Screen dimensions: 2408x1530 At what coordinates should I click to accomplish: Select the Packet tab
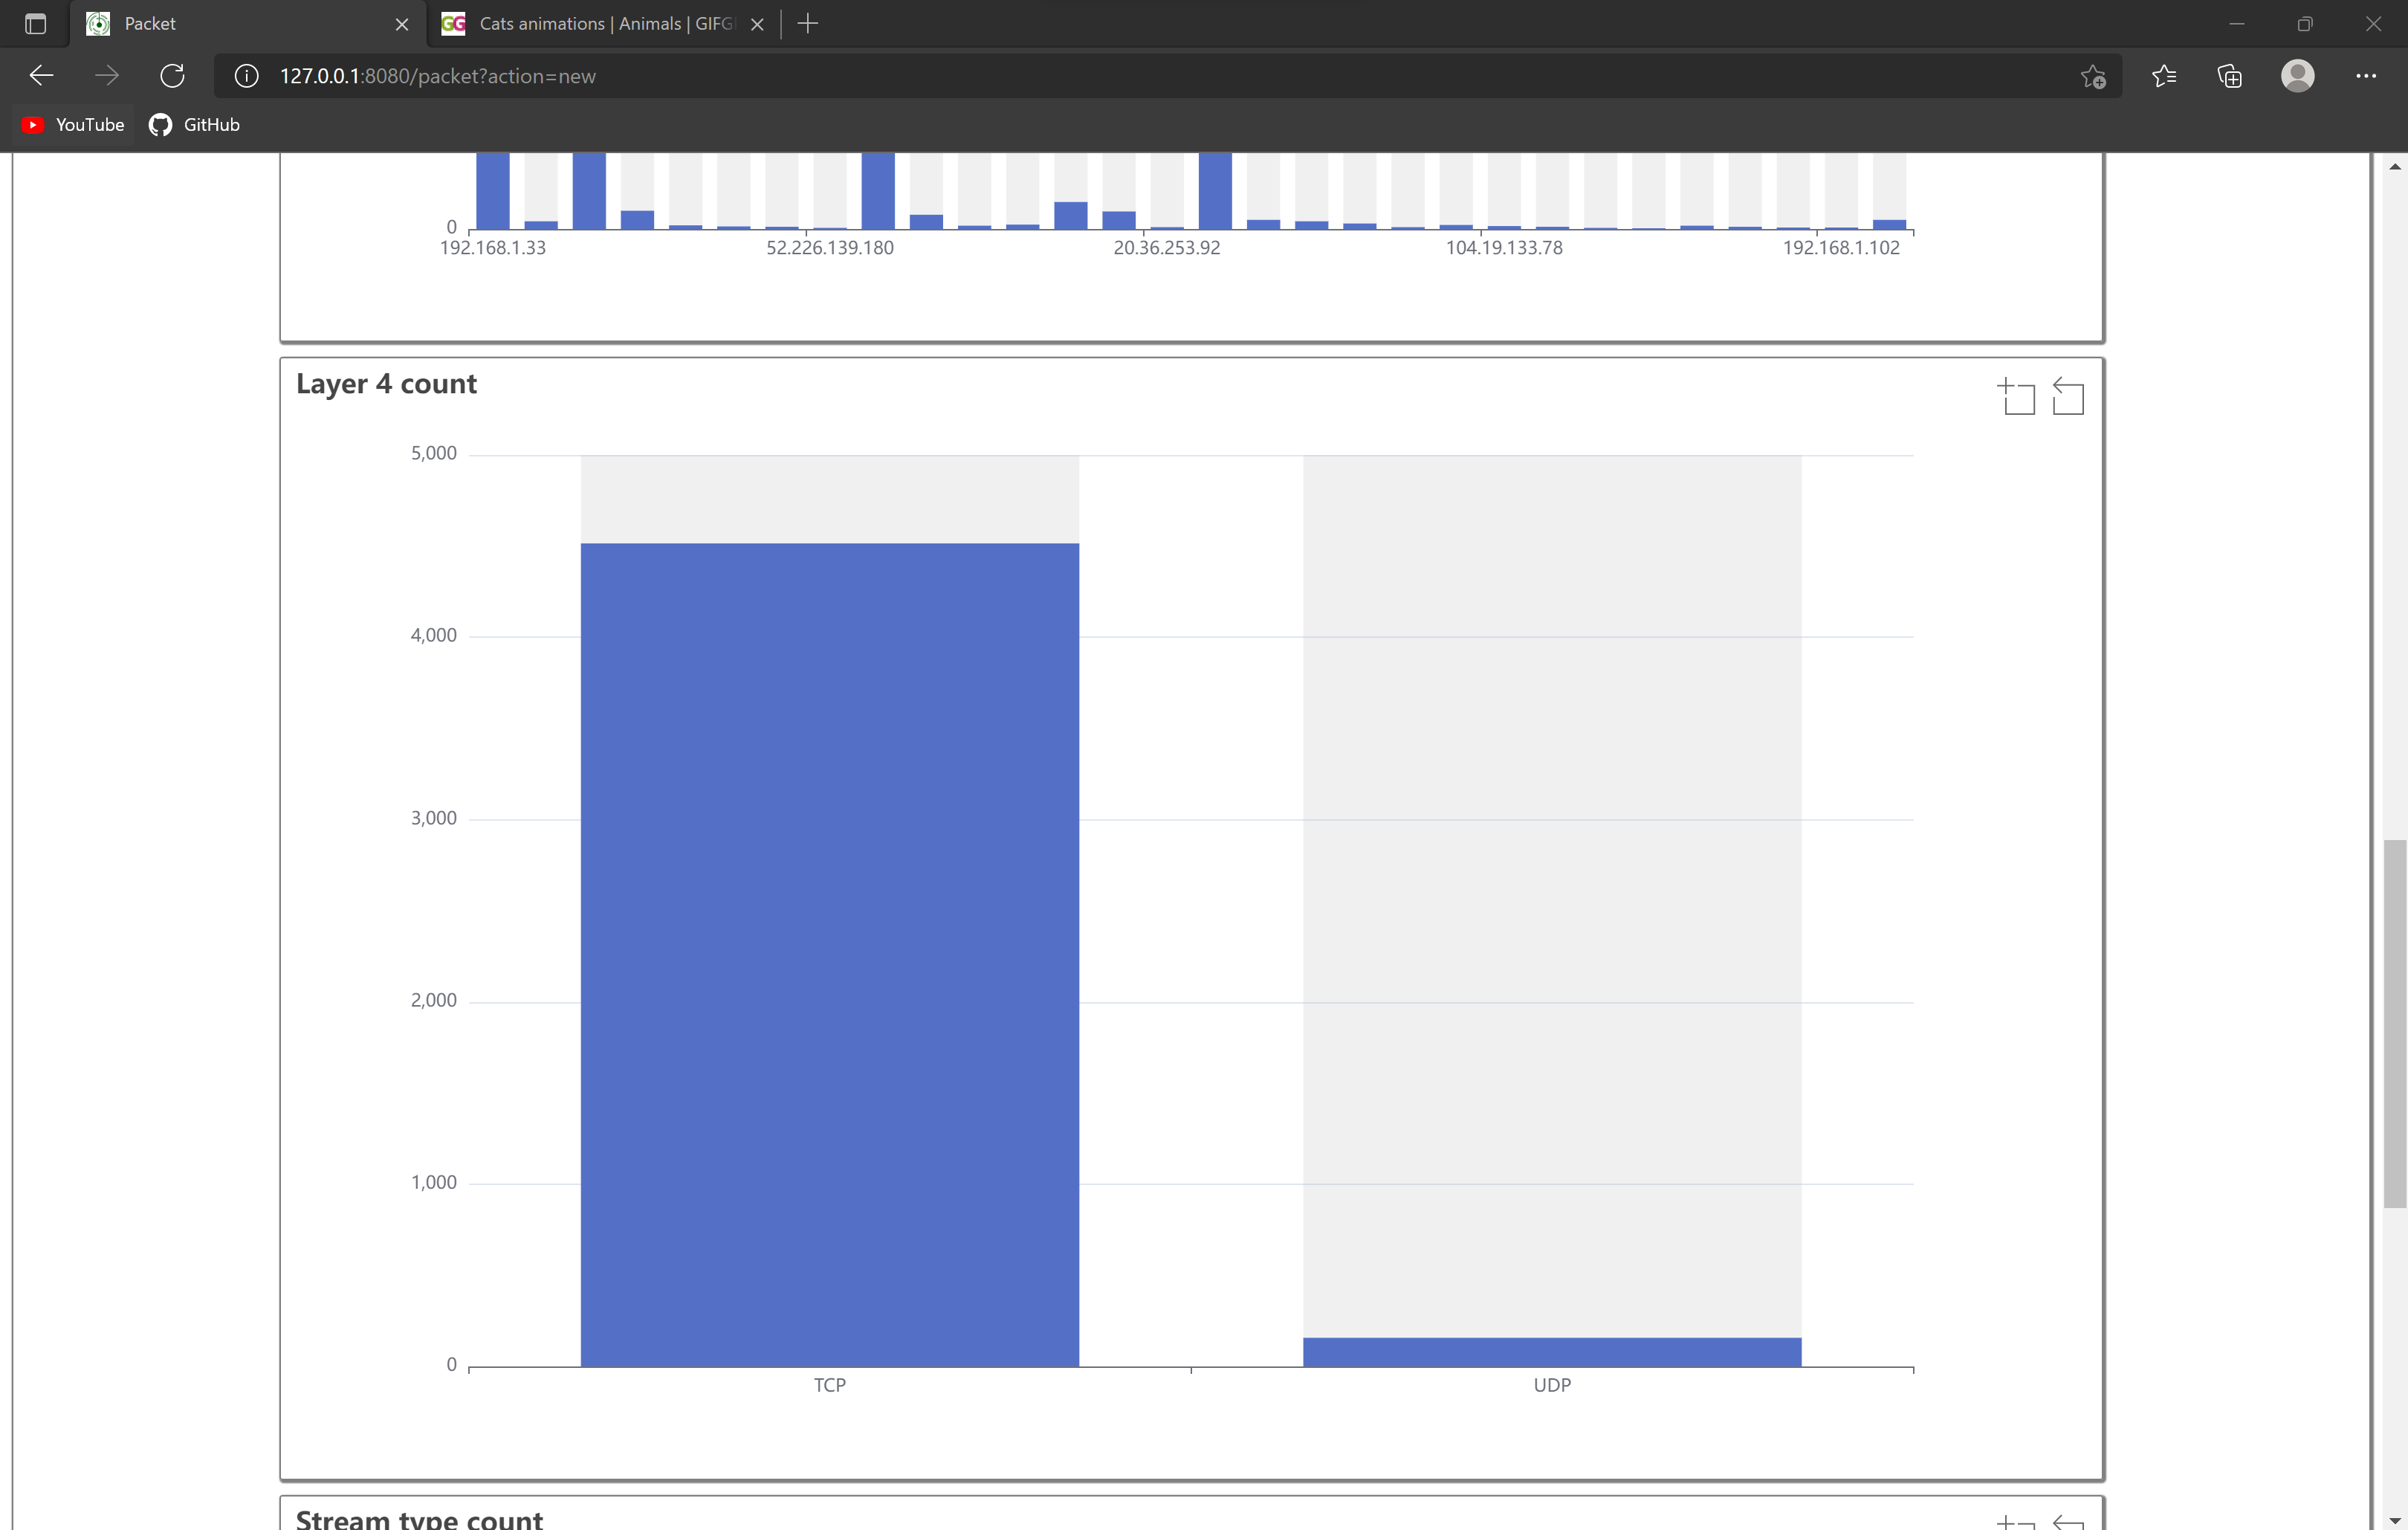coord(240,23)
